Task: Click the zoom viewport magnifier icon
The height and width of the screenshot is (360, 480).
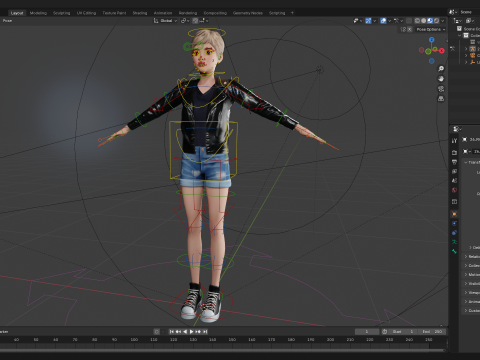Action: [441, 69]
